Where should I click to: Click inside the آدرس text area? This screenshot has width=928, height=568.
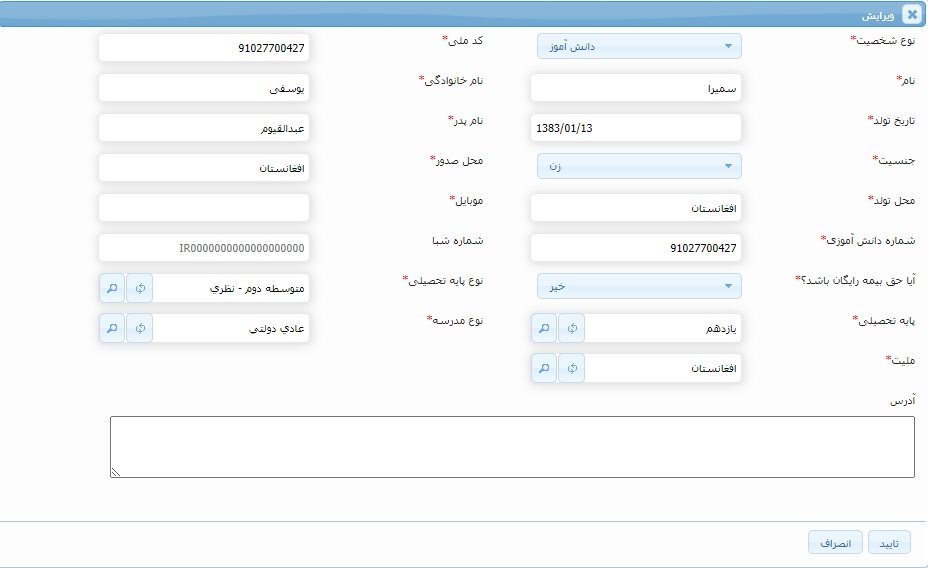pos(512,447)
